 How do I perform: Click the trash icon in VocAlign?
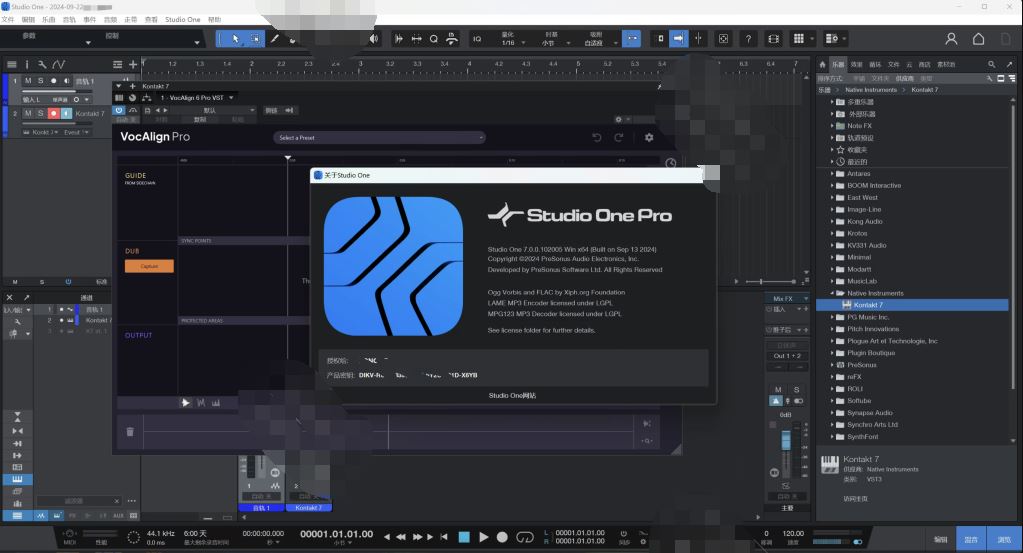(130, 432)
